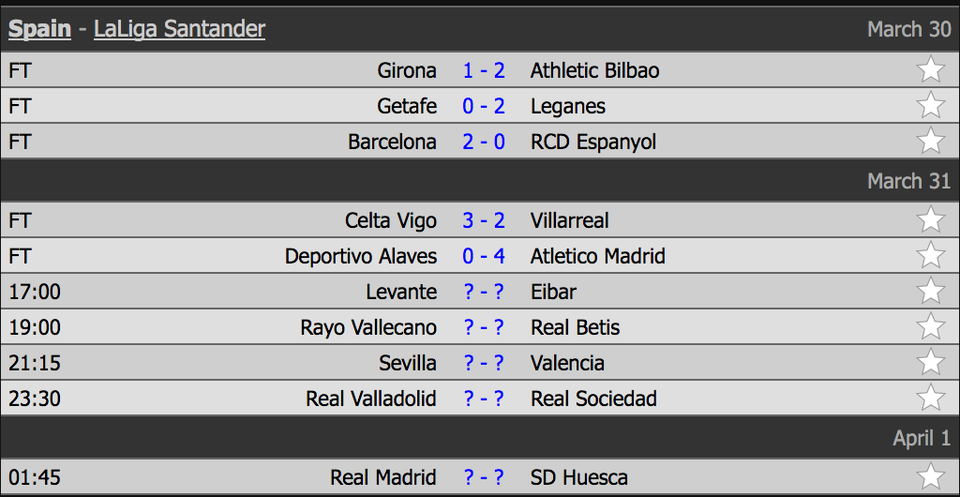Open the Girona 1 - 2 score details
Viewport: 960px width, 497px height.
[x=484, y=71]
